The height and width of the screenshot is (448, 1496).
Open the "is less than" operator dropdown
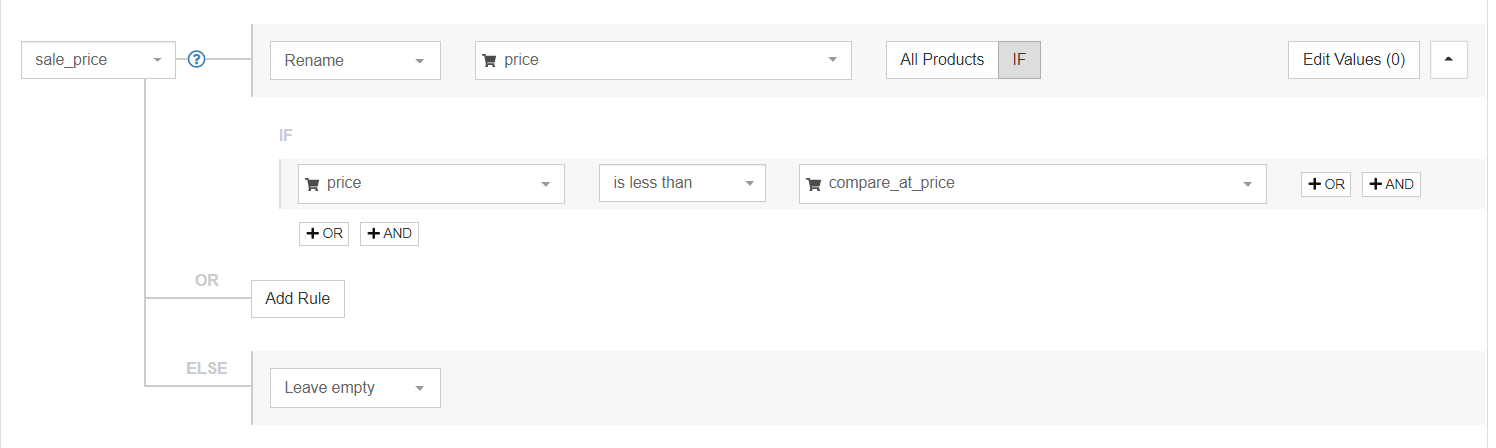click(682, 183)
